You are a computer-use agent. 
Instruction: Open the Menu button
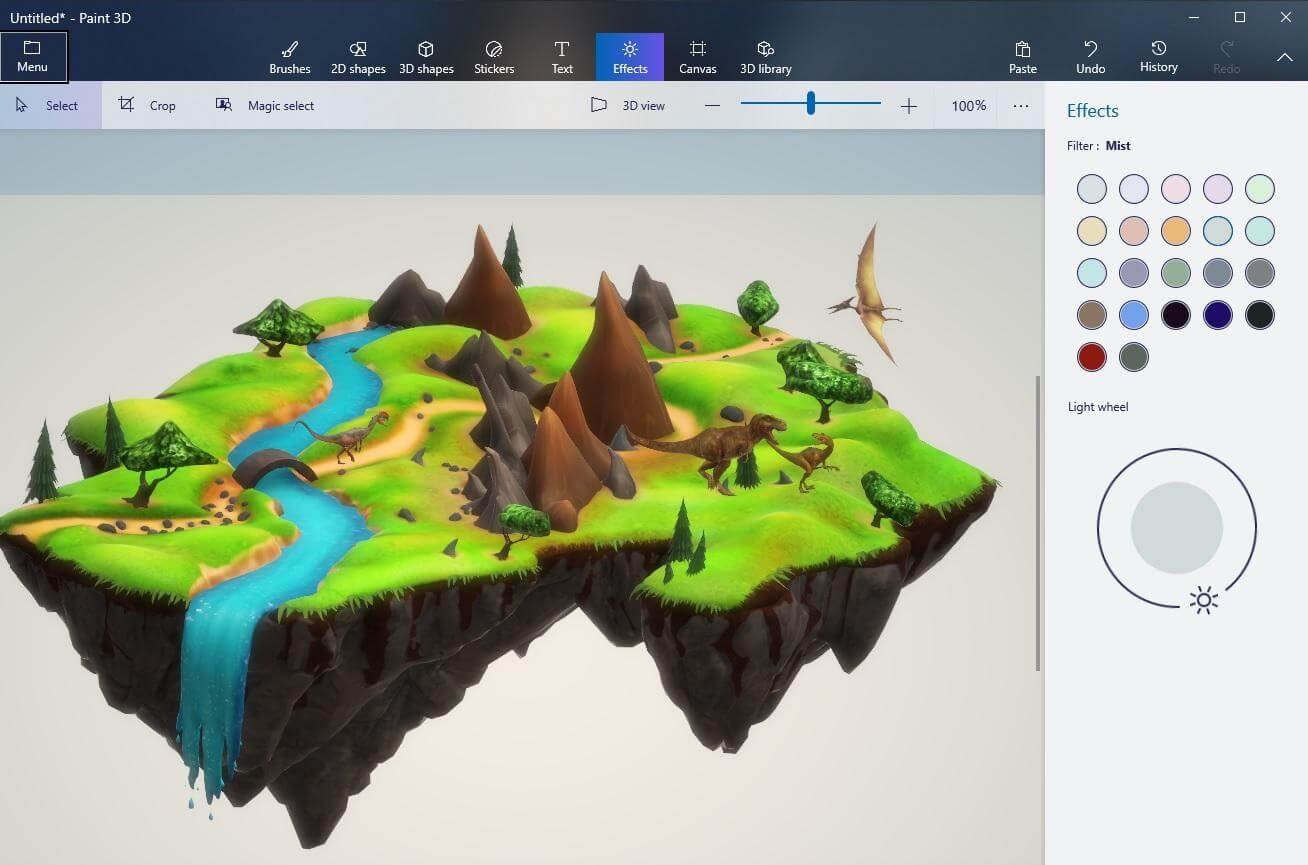pyautogui.click(x=33, y=57)
